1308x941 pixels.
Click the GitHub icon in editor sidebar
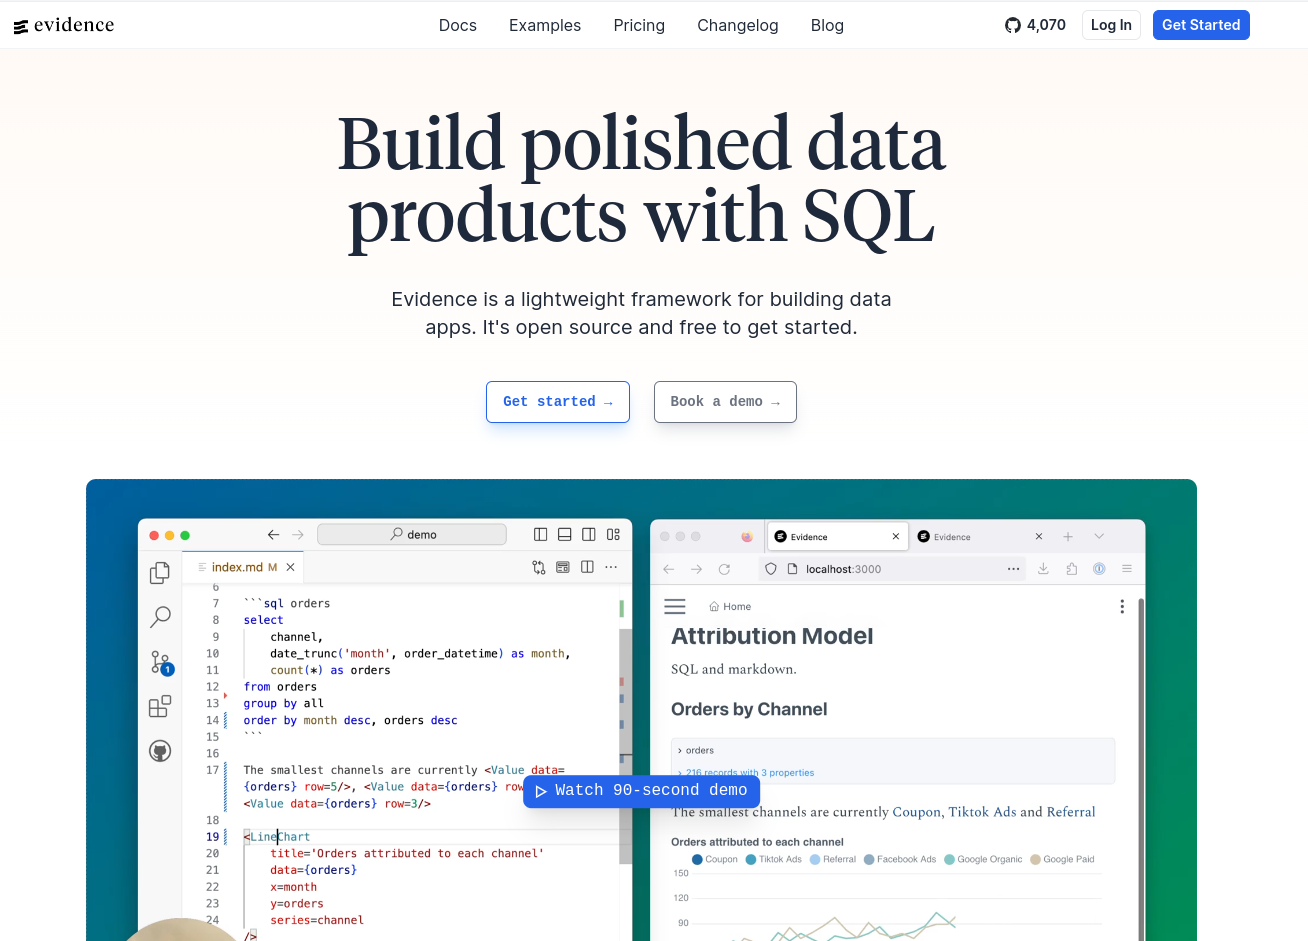(160, 751)
